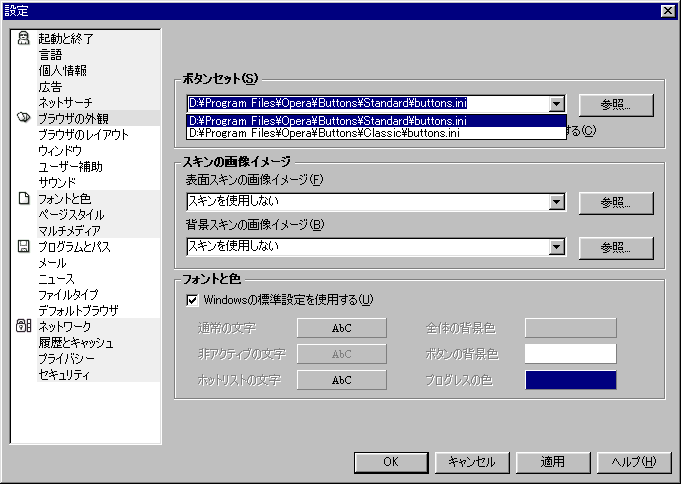Click the page icon beside フォントと色
Viewport: 681px width, 484px height.
click(x=24, y=199)
